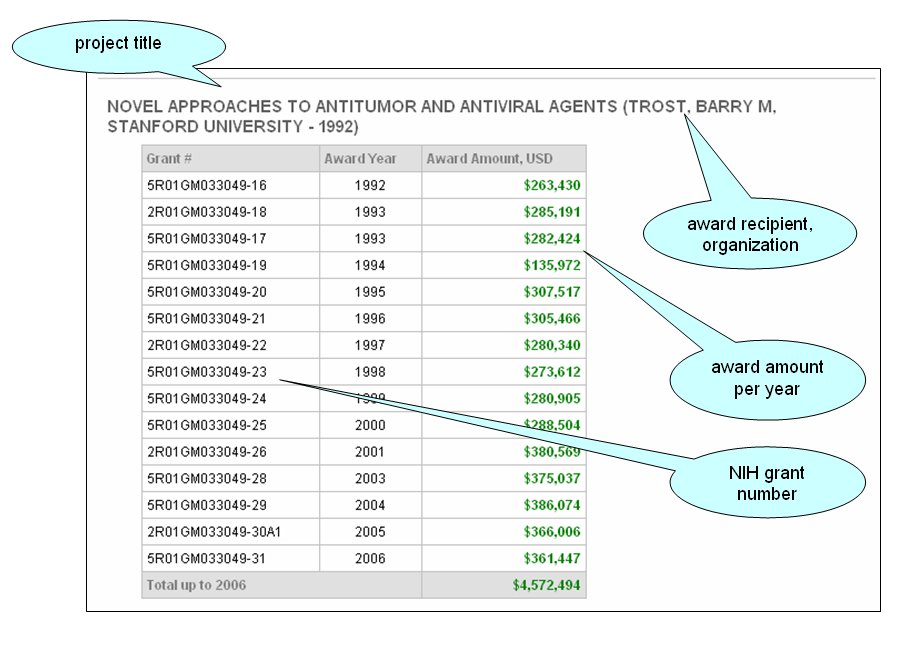Select grant number 2R01GM033049-22
The image size is (908, 658).
click(x=207, y=345)
